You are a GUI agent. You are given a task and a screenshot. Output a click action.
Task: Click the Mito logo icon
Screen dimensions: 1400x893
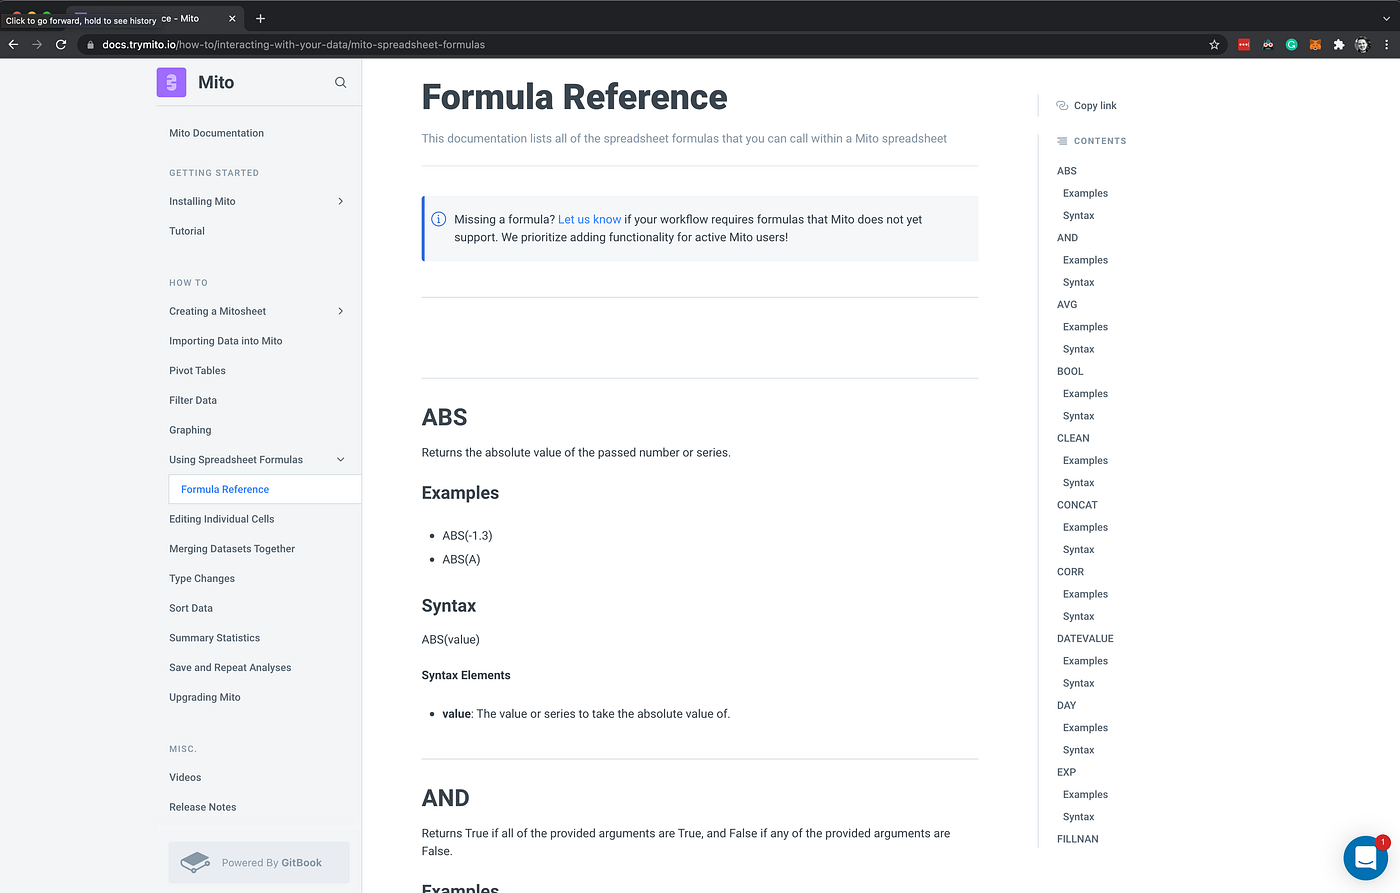point(171,82)
